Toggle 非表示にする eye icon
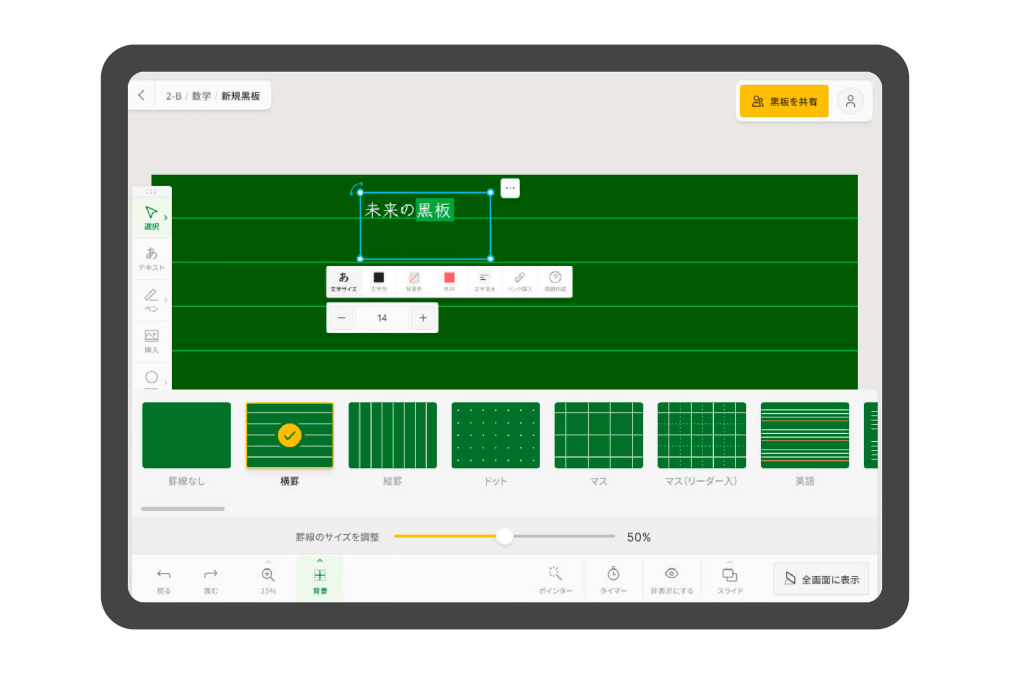 (671, 578)
